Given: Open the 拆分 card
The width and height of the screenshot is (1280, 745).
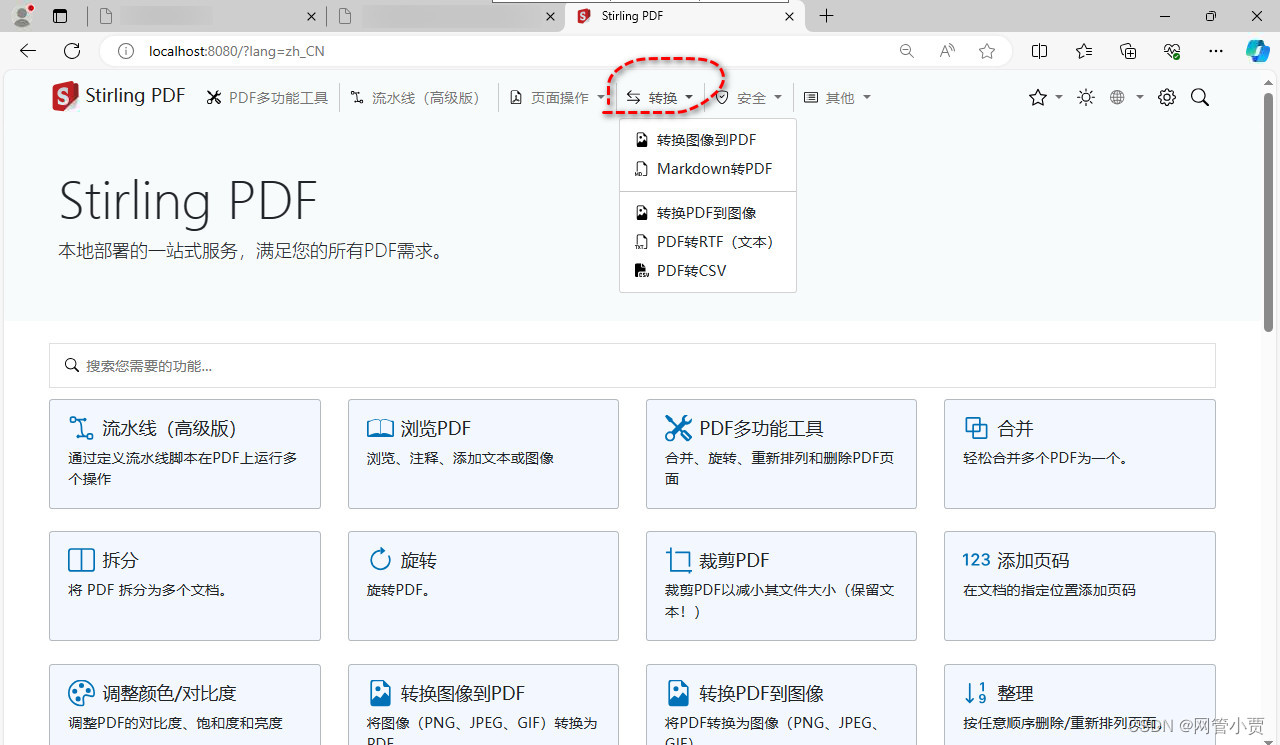Looking at the screenshot, I should tap(185, 586).
